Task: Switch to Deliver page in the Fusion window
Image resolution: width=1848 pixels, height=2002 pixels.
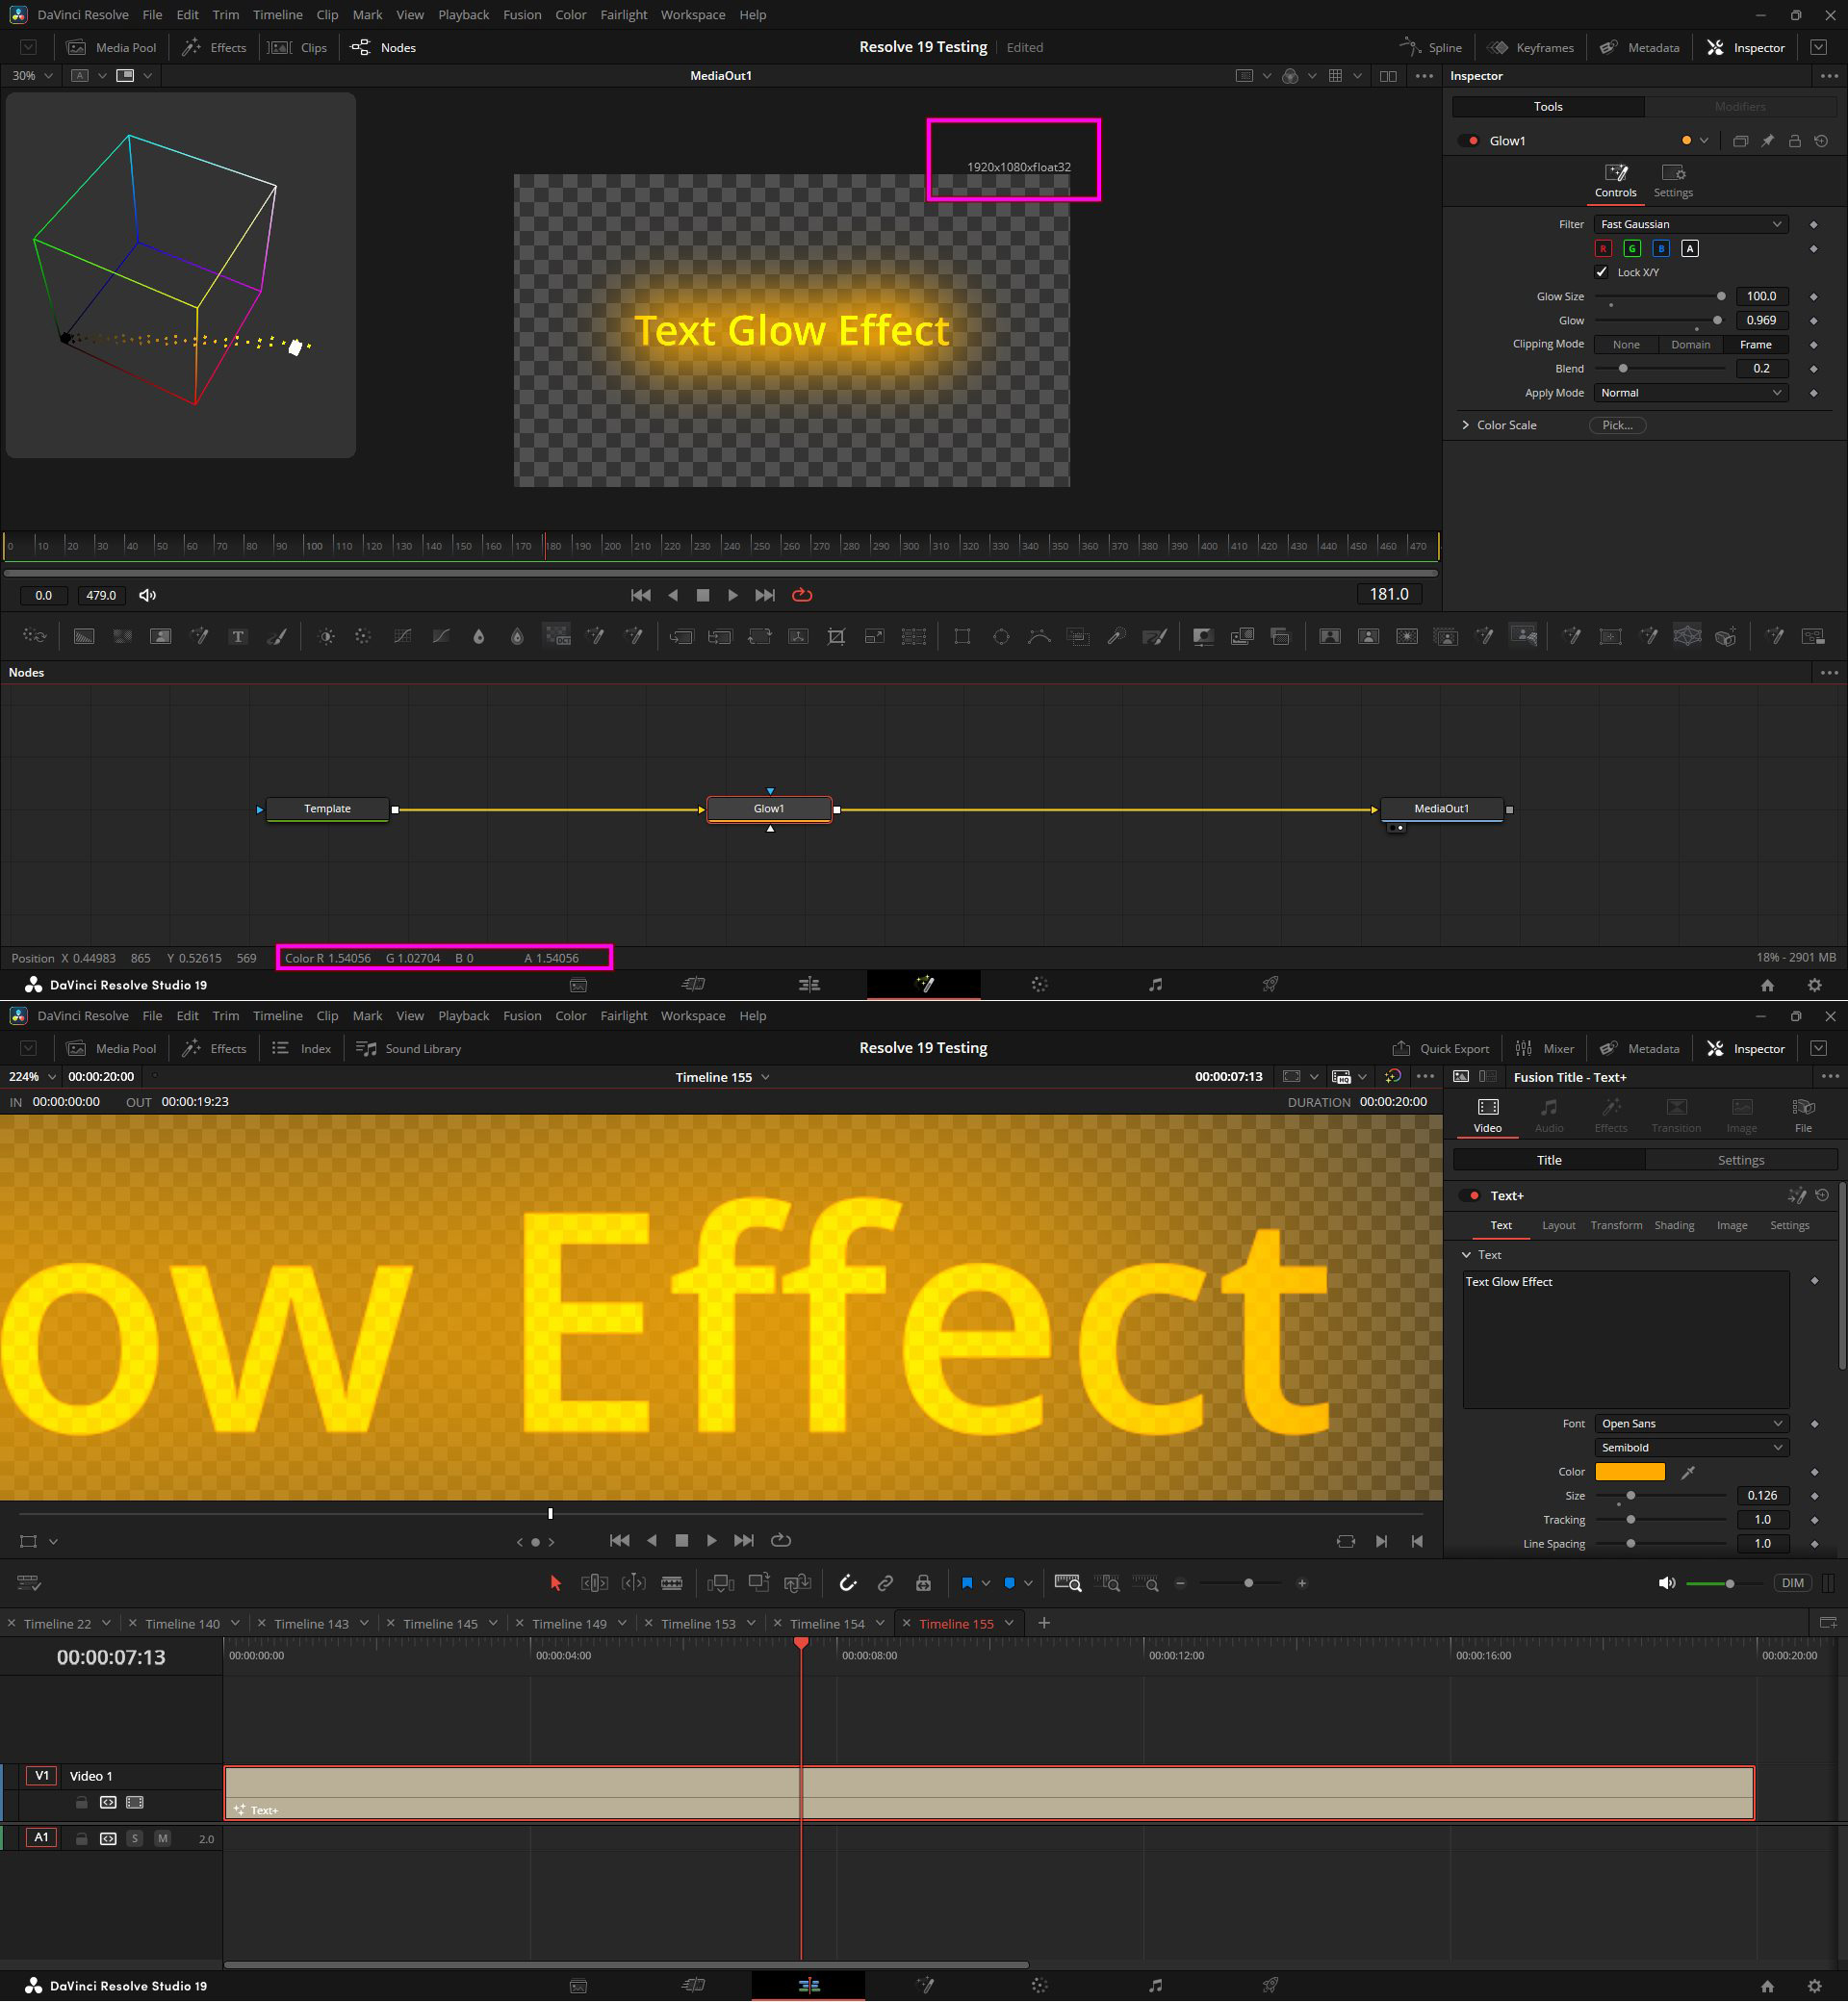Action: (x=1270, y=984)
